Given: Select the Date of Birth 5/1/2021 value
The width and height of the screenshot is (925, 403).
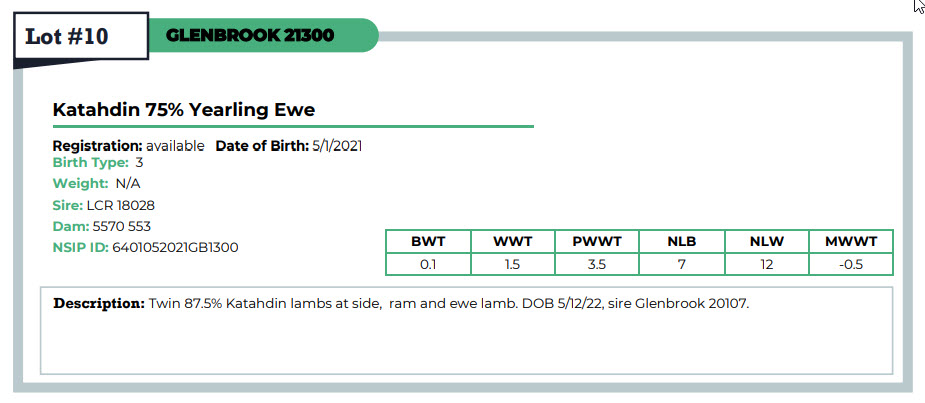Looking at the screenshot, I should coord(336,146).
